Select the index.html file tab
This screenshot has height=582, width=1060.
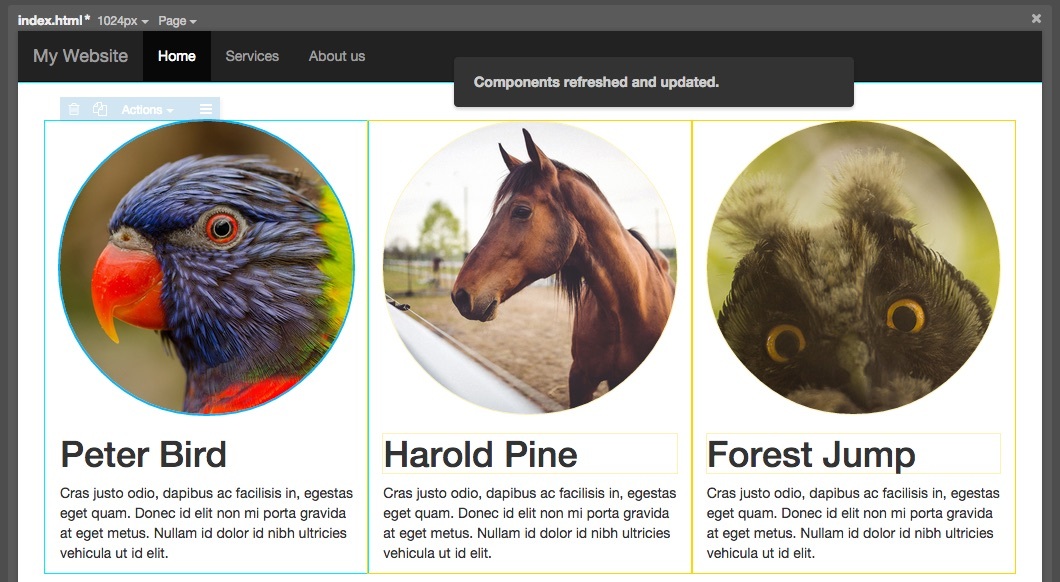(x=53, y=20)
